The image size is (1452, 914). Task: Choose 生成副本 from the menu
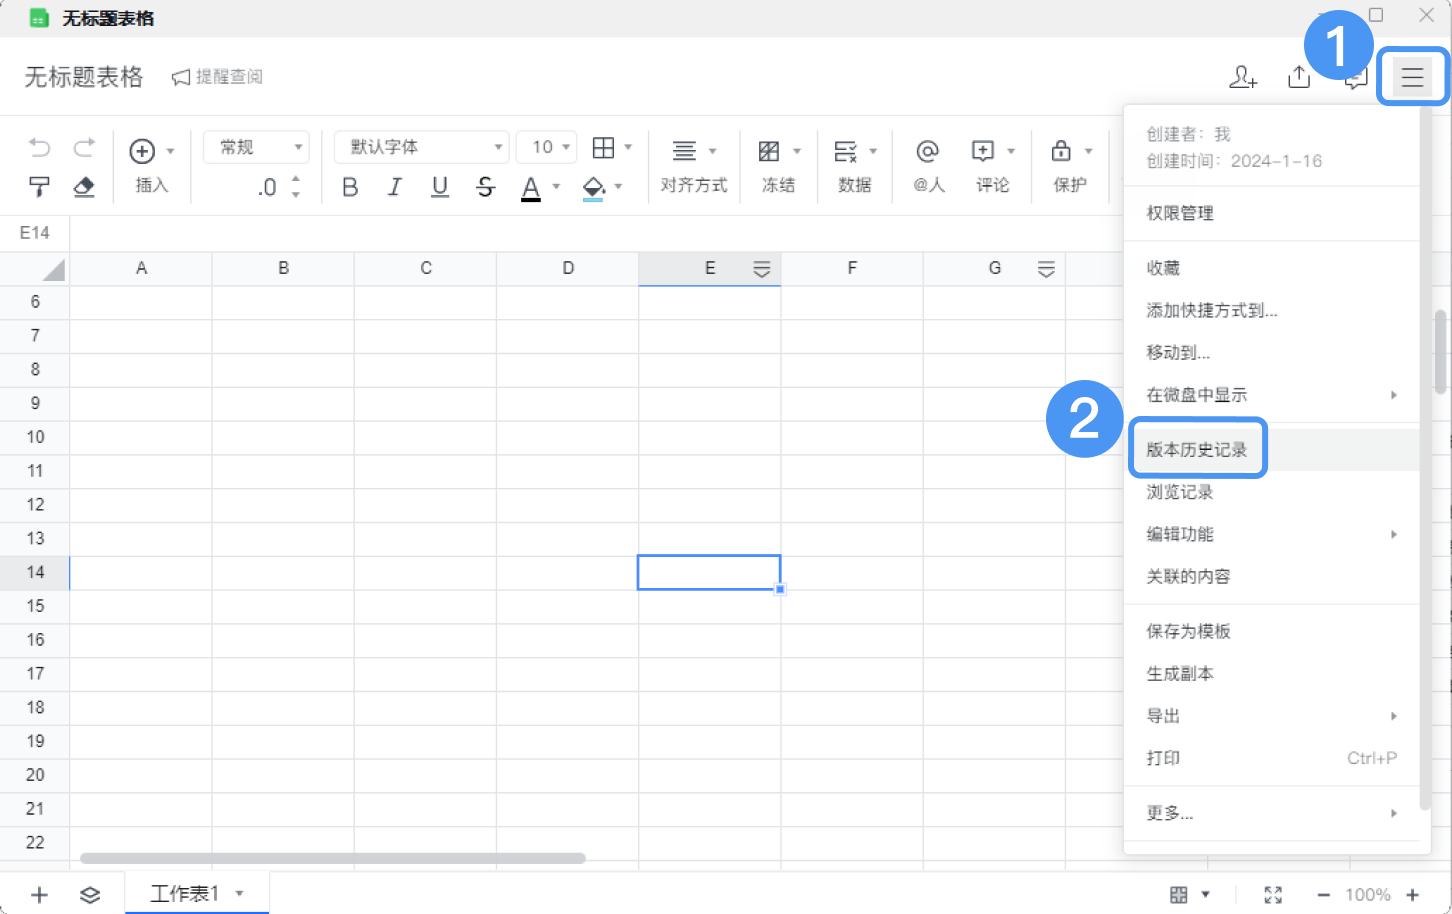click(1180, 674)
